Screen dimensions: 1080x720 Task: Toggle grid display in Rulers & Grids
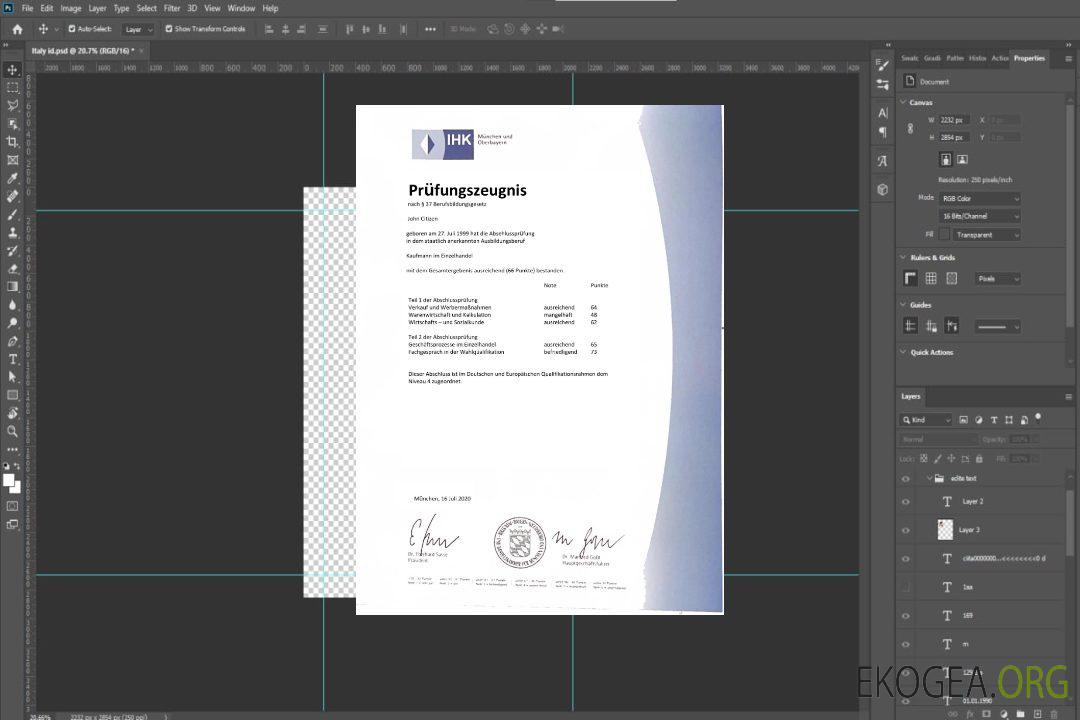pos(931,278)
